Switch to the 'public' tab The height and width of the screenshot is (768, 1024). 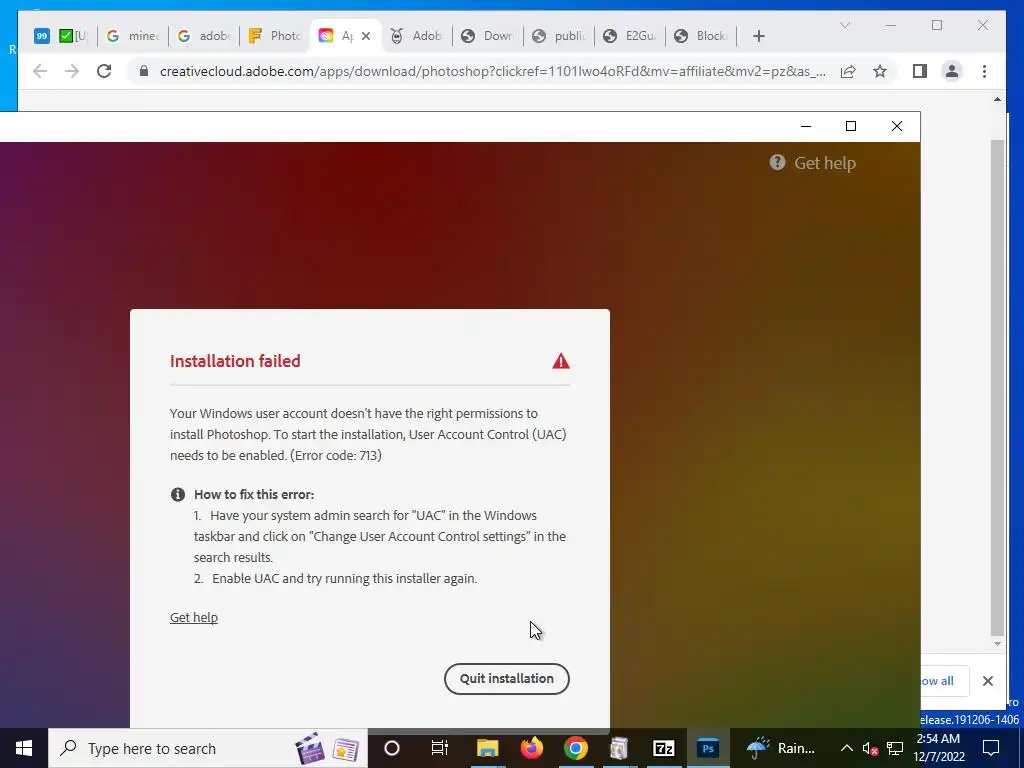(x=559, y=36)
